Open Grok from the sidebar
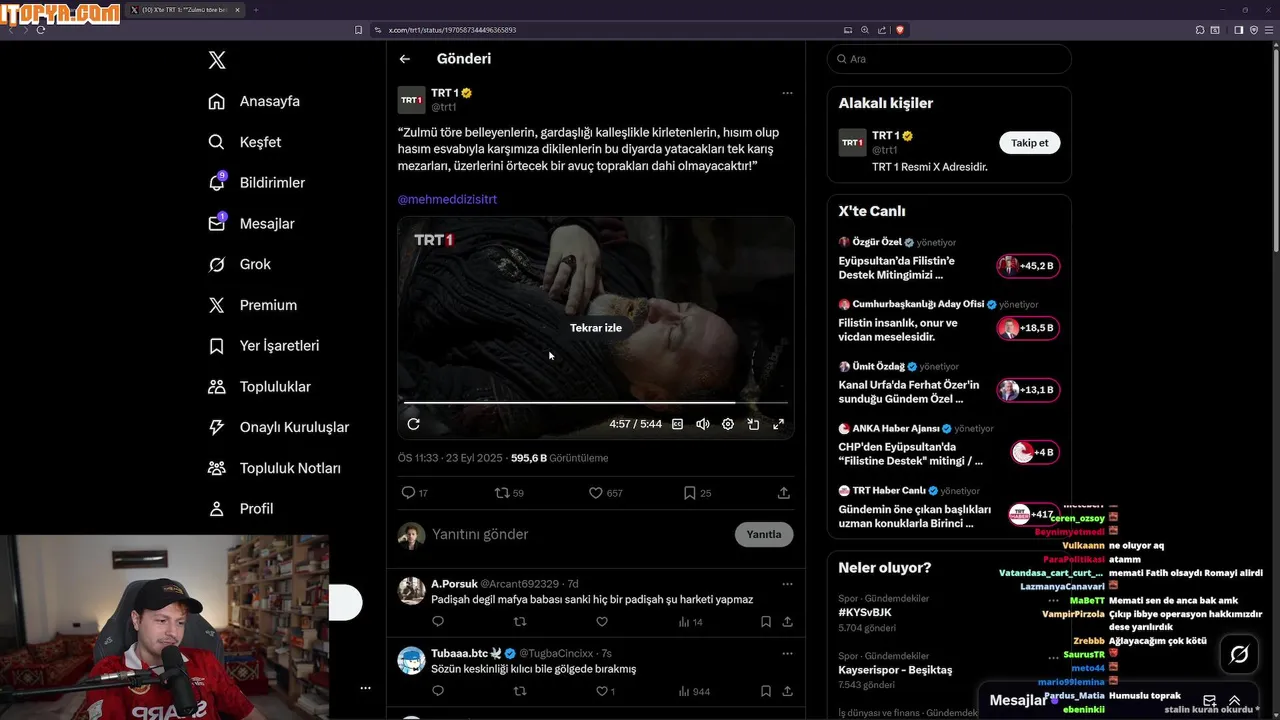The width and height of the screenshot is (1280, 720). (239, 264)
